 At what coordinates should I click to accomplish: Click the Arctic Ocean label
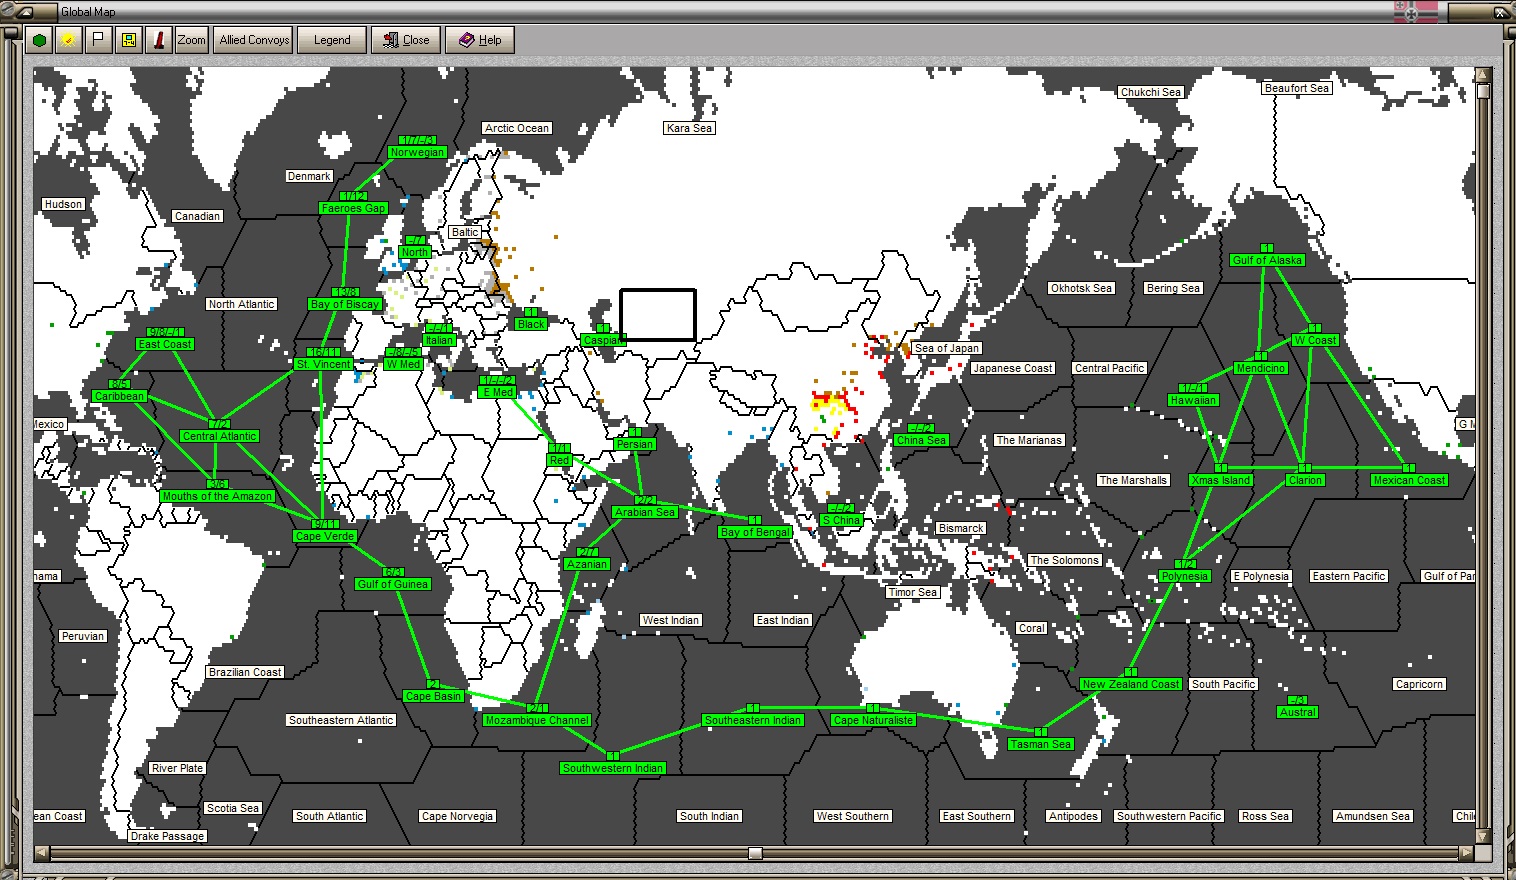517,128
